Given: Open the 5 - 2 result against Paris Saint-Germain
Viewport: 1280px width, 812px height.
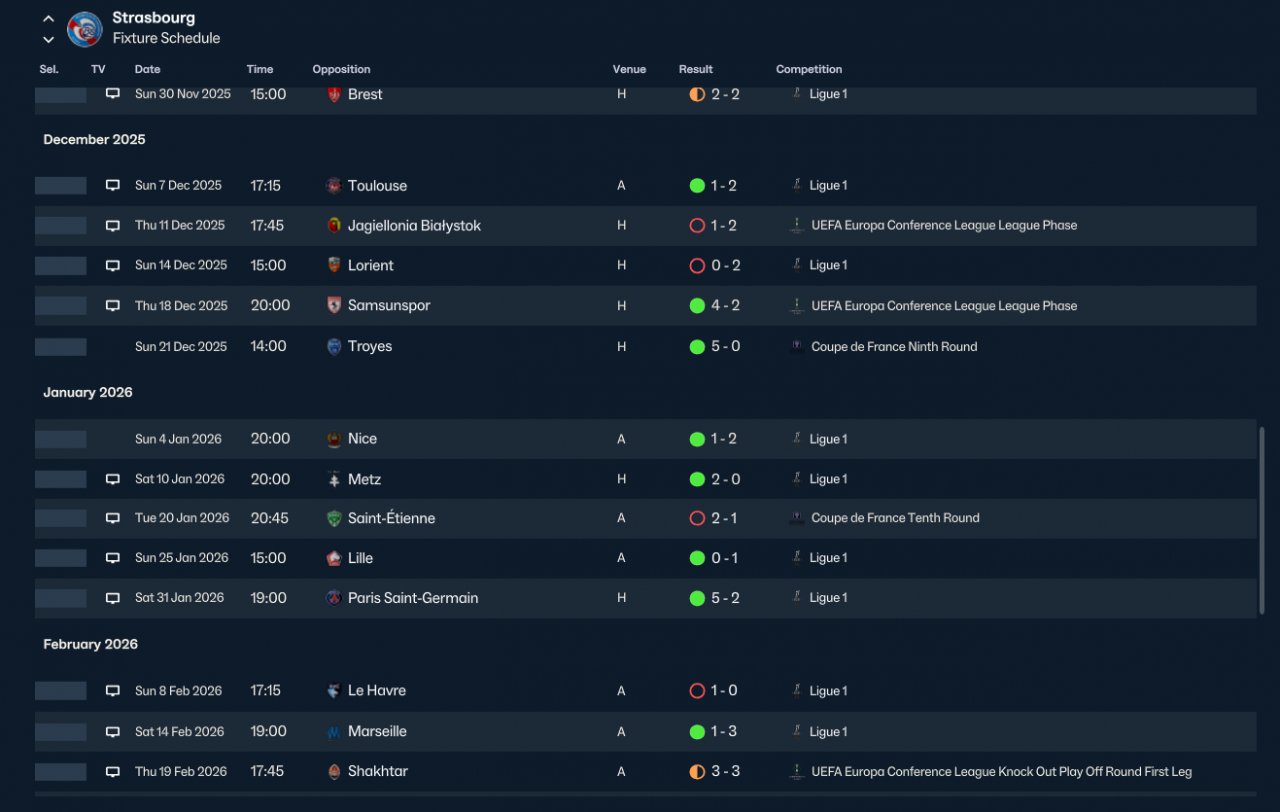Looking at the screenshot, I should (725, 598).
